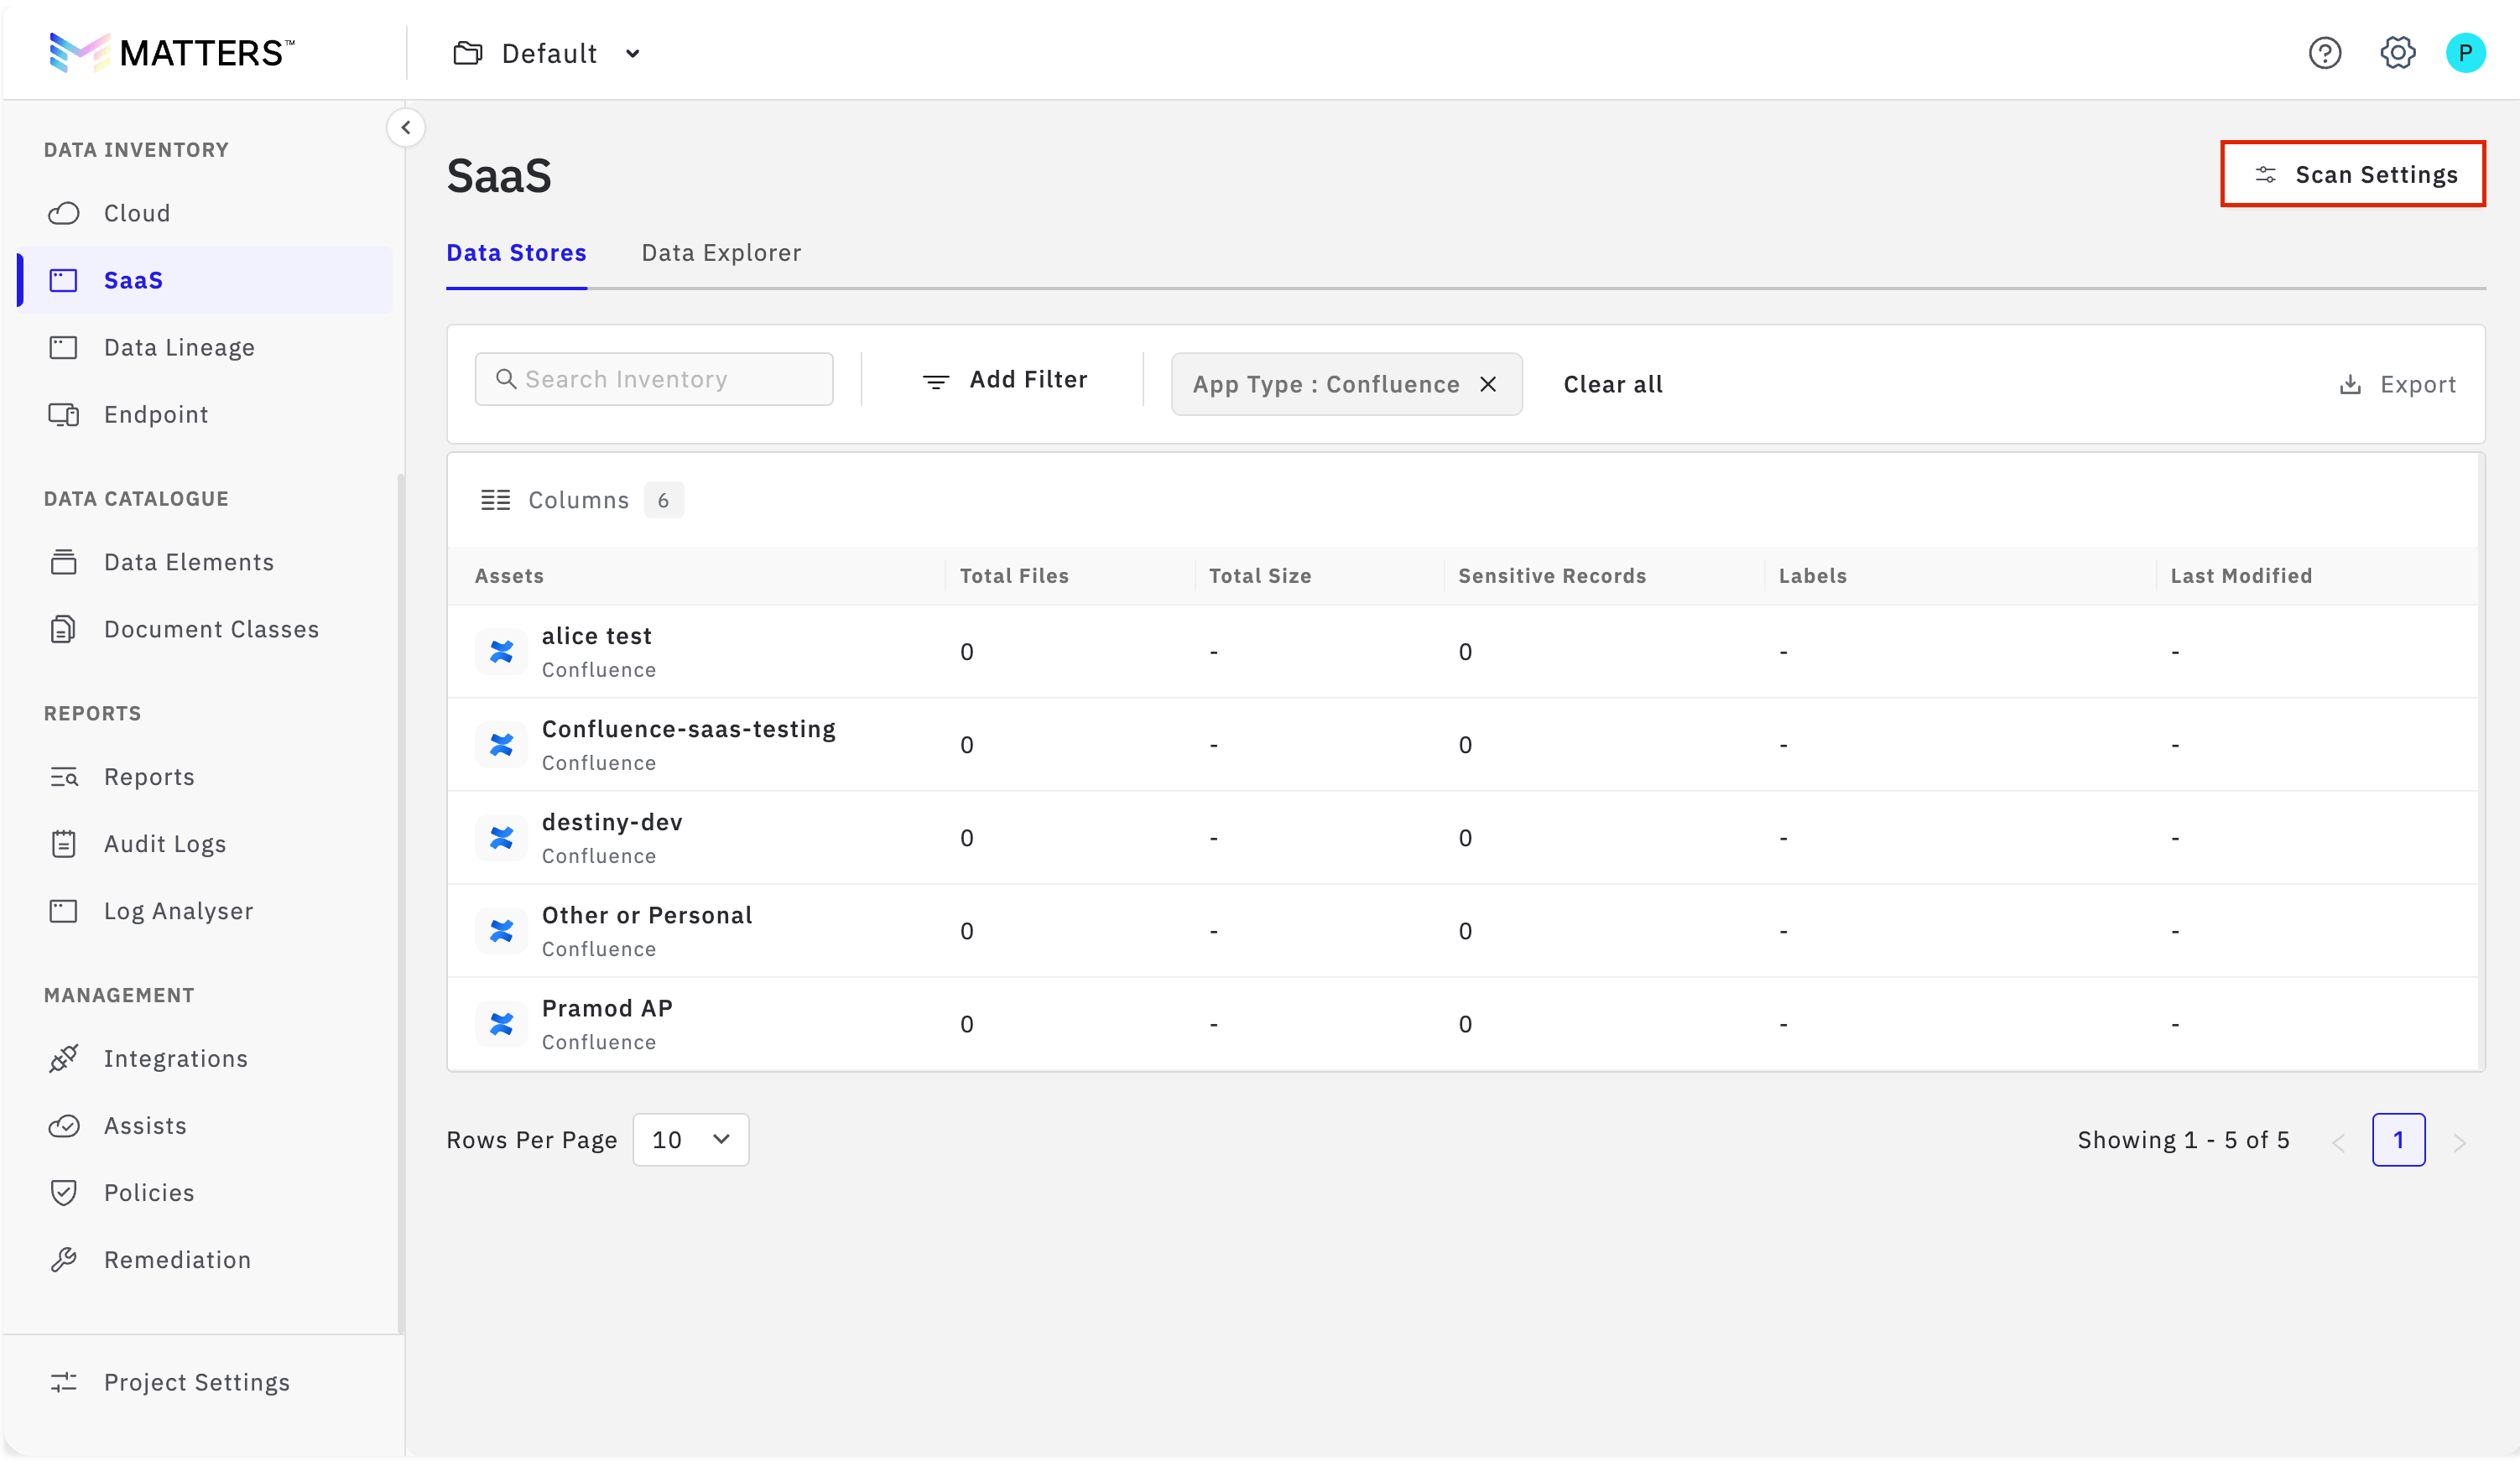Click the Data Elements icon
The height and width of the screenshot is (1461, 2520).
[64, 562]
